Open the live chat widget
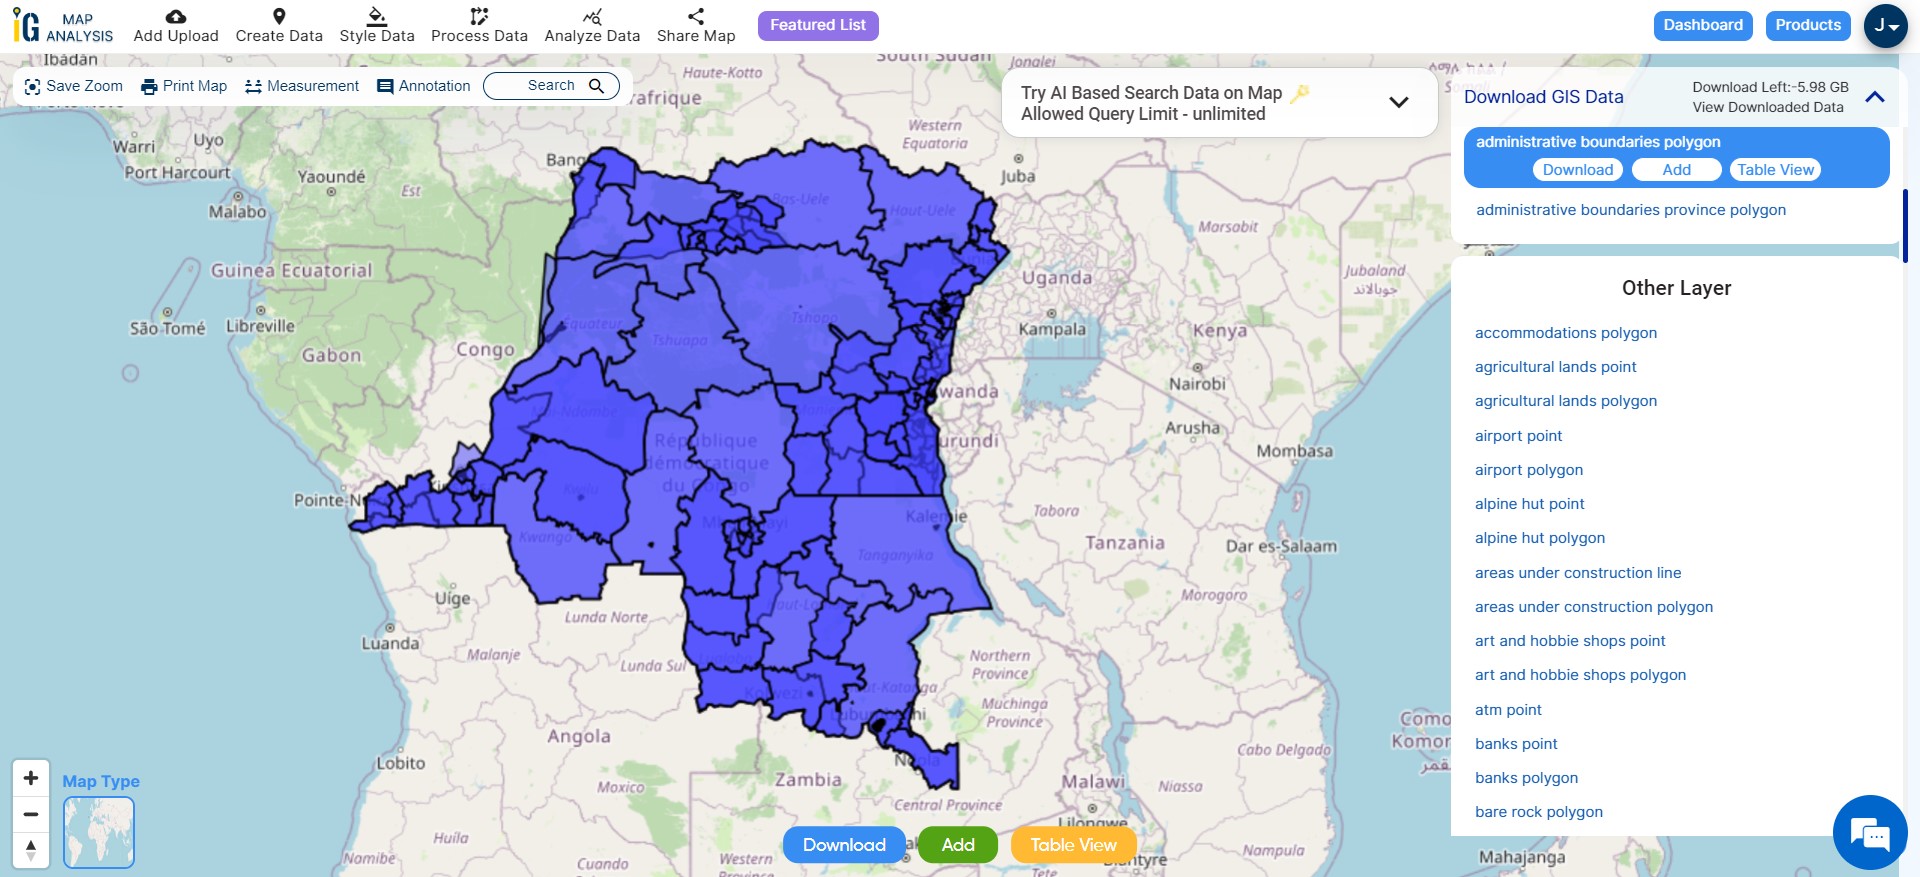 coord(1869,833)
